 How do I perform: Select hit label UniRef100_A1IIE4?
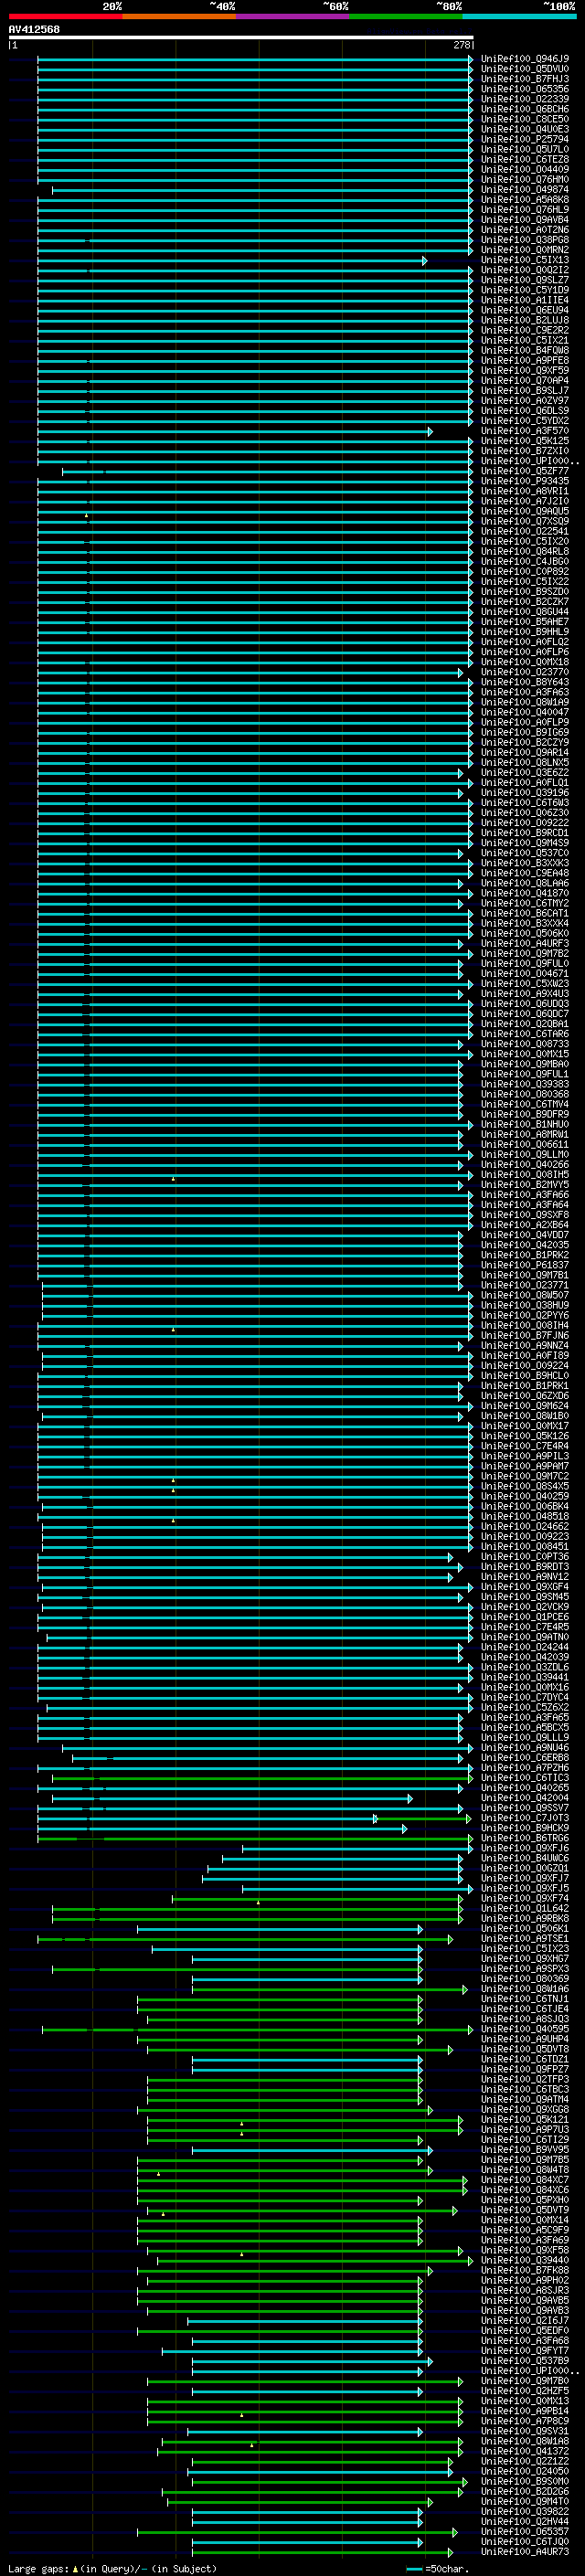click(525, 300)
